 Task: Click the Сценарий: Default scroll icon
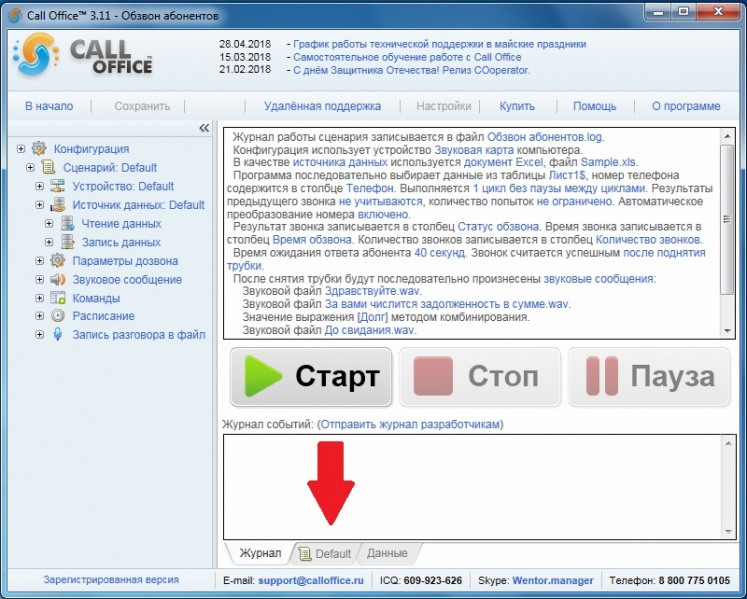click(48, 167)
